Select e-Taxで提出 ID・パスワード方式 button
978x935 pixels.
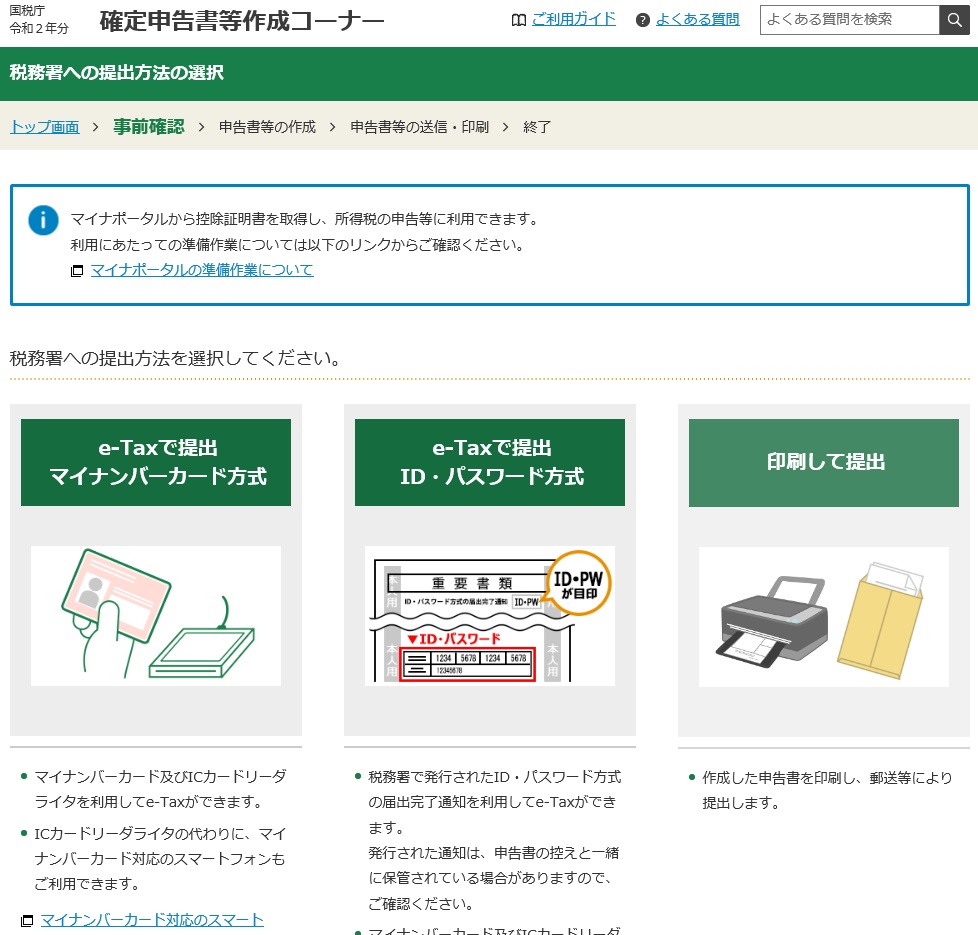490,462
